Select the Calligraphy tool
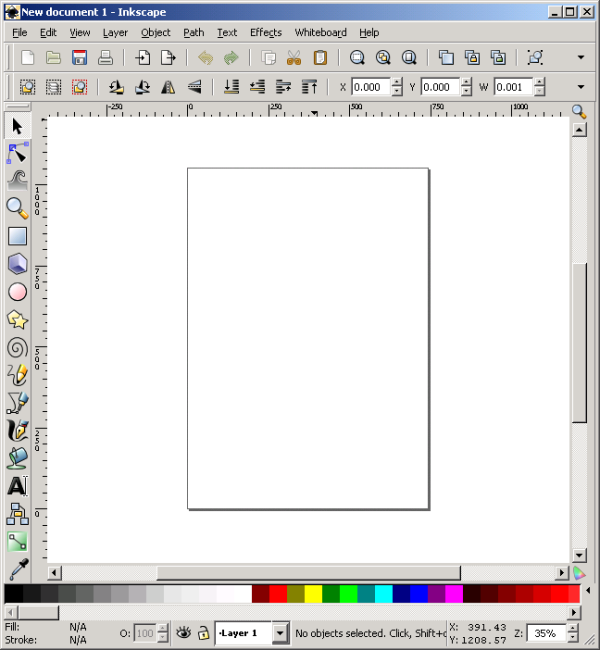 point(17,430)
